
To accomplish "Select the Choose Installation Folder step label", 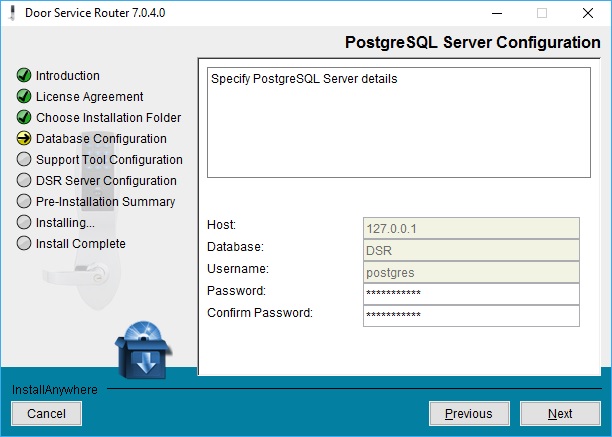I will tap(109, 117).
